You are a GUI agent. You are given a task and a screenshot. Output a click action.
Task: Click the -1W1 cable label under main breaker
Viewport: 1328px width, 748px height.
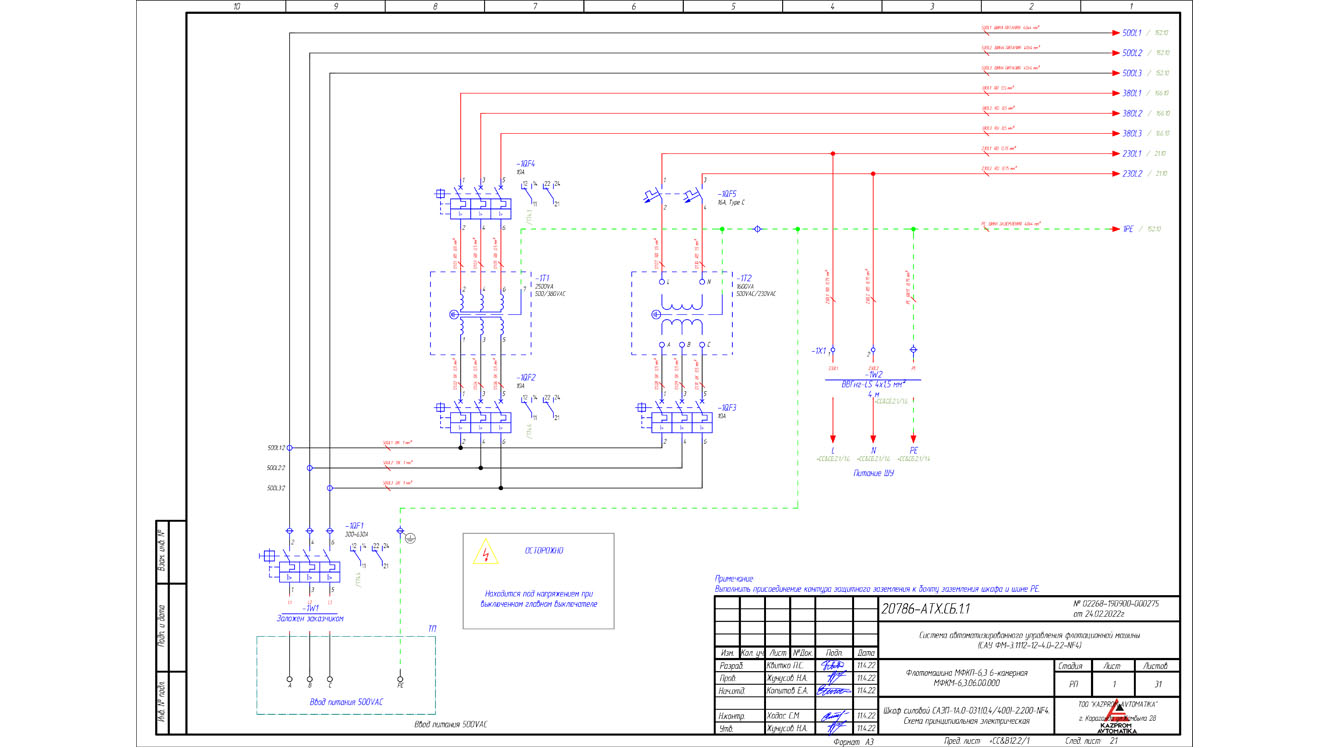pyautogui.click(x=311, y=607)
